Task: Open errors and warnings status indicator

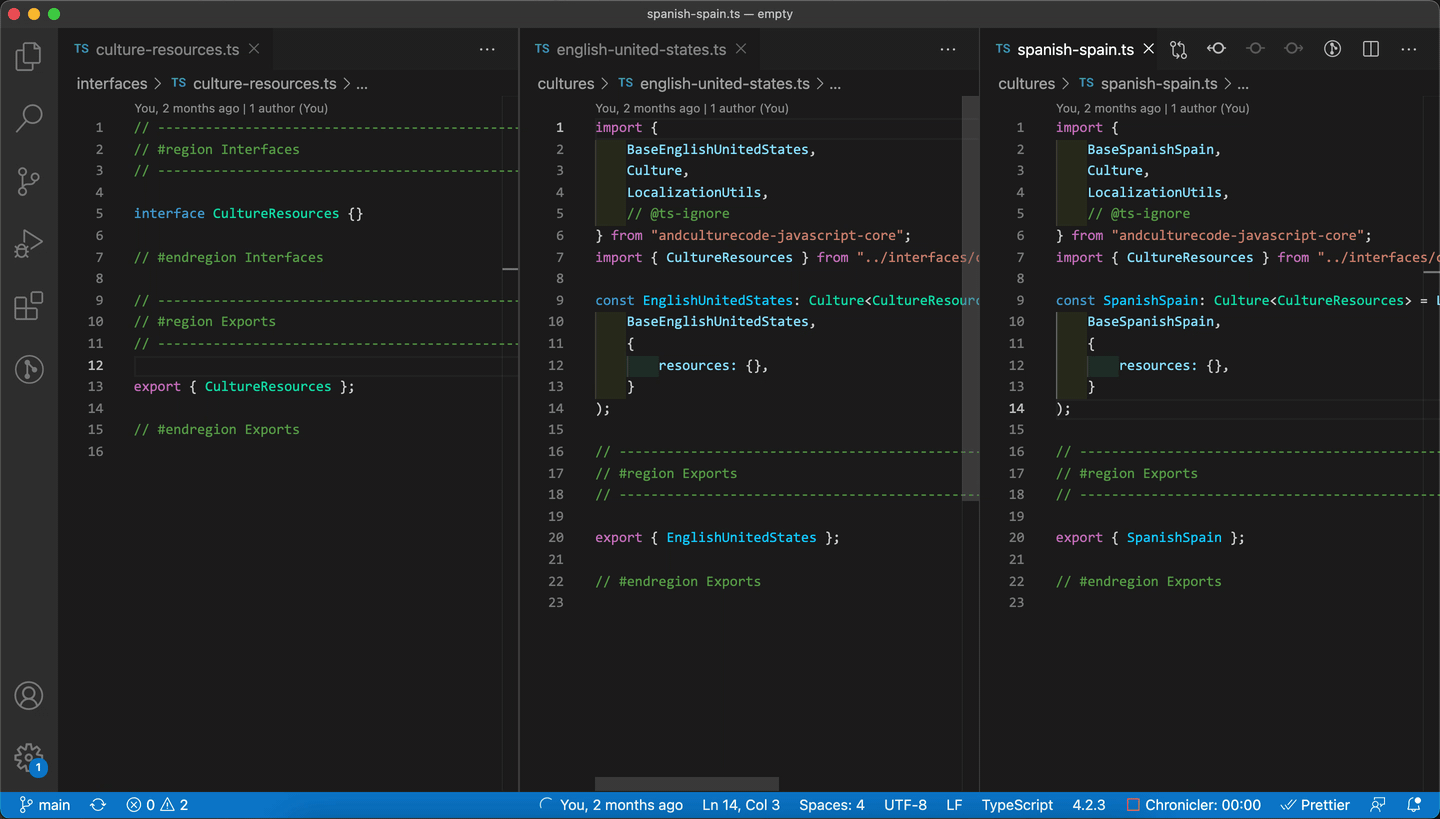Action: (x=157, y=805)
